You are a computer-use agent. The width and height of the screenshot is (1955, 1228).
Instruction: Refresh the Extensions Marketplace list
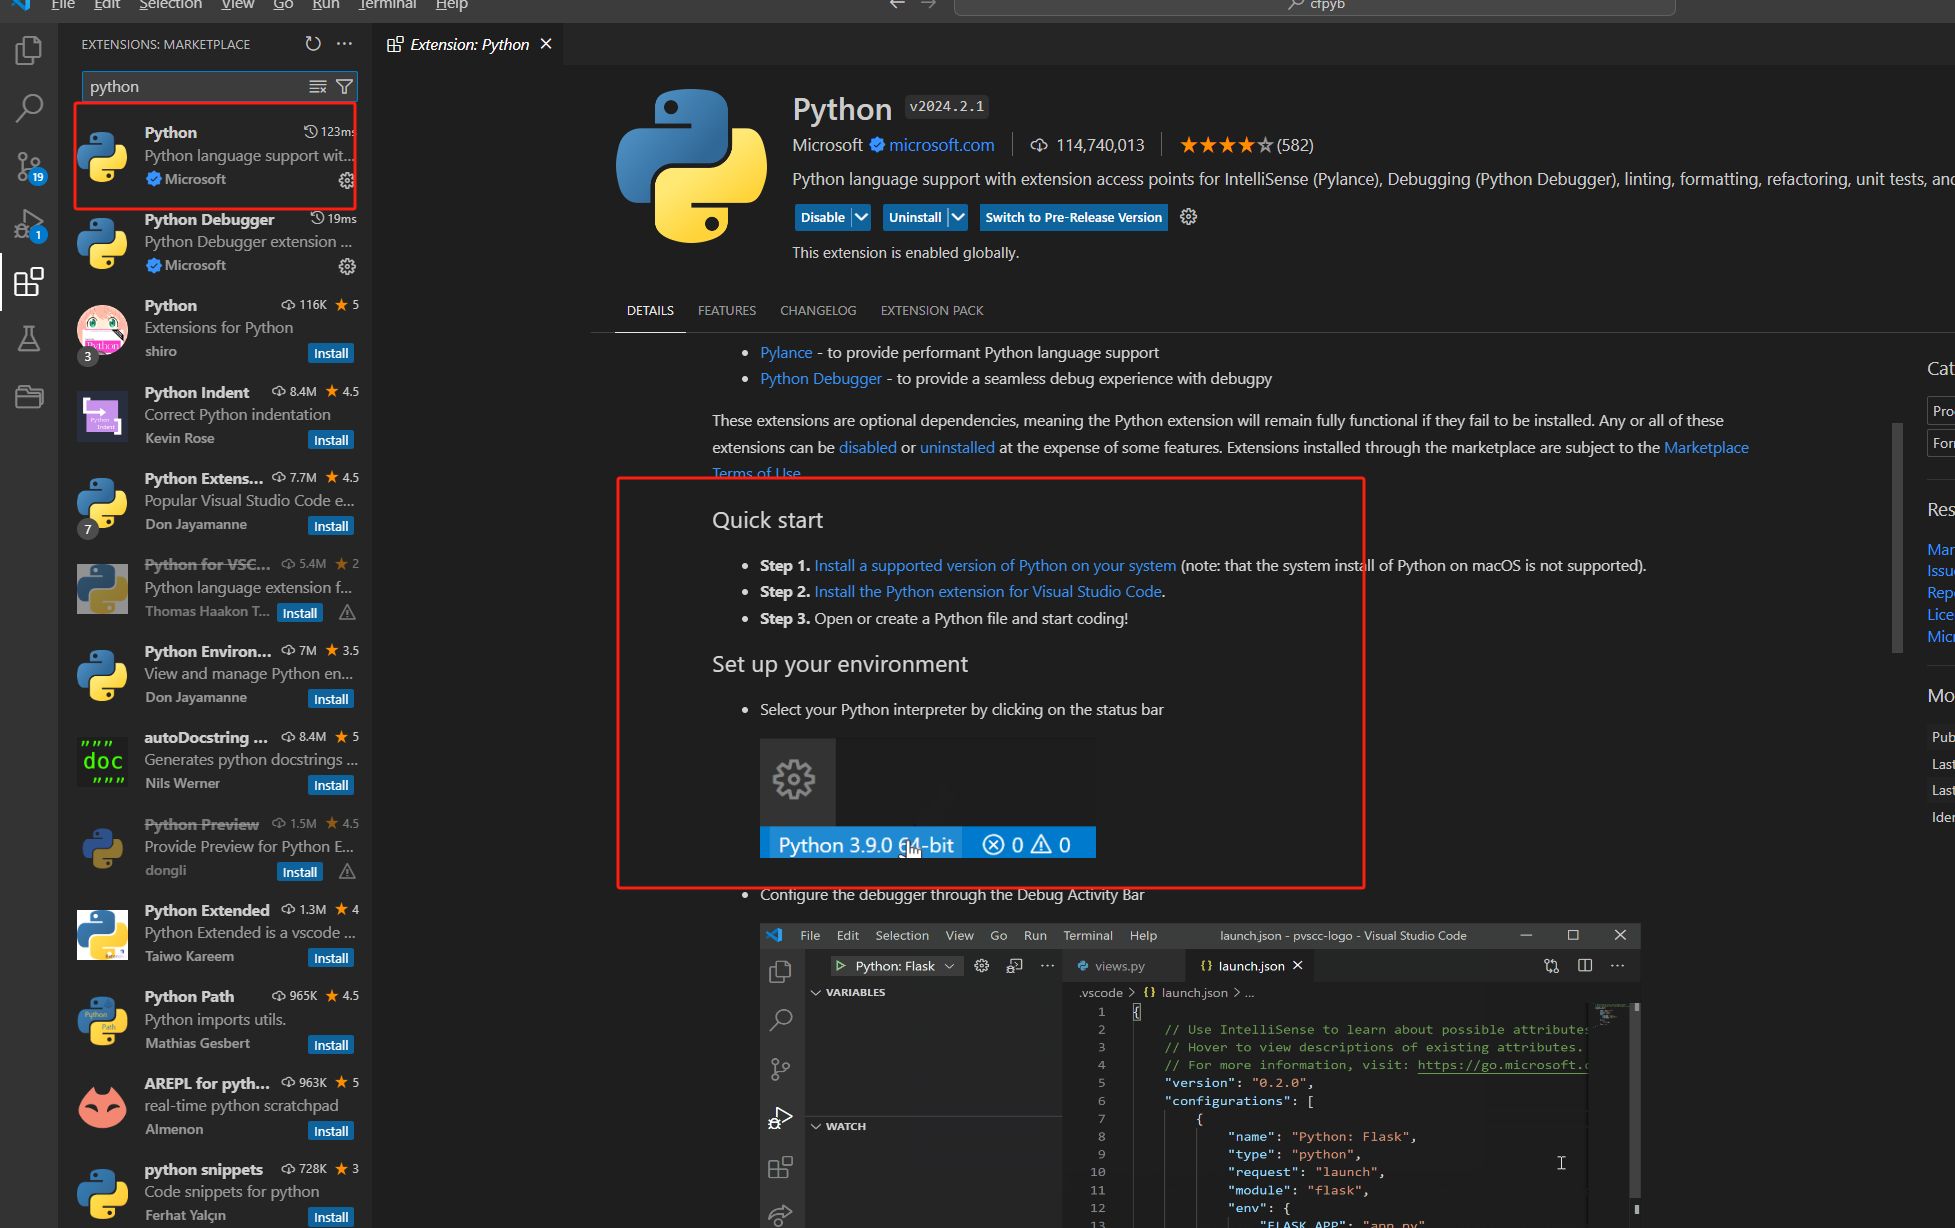313,43
